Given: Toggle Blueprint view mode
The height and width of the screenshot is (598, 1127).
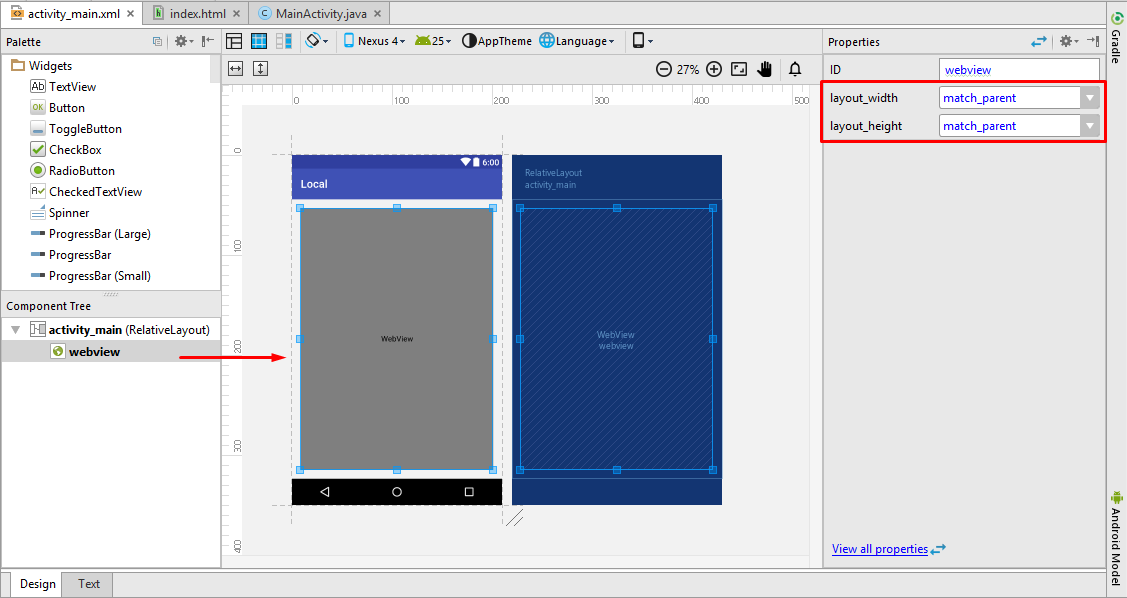Looking at the screenshot, I should pyautogui.click(x=260, y=41).
